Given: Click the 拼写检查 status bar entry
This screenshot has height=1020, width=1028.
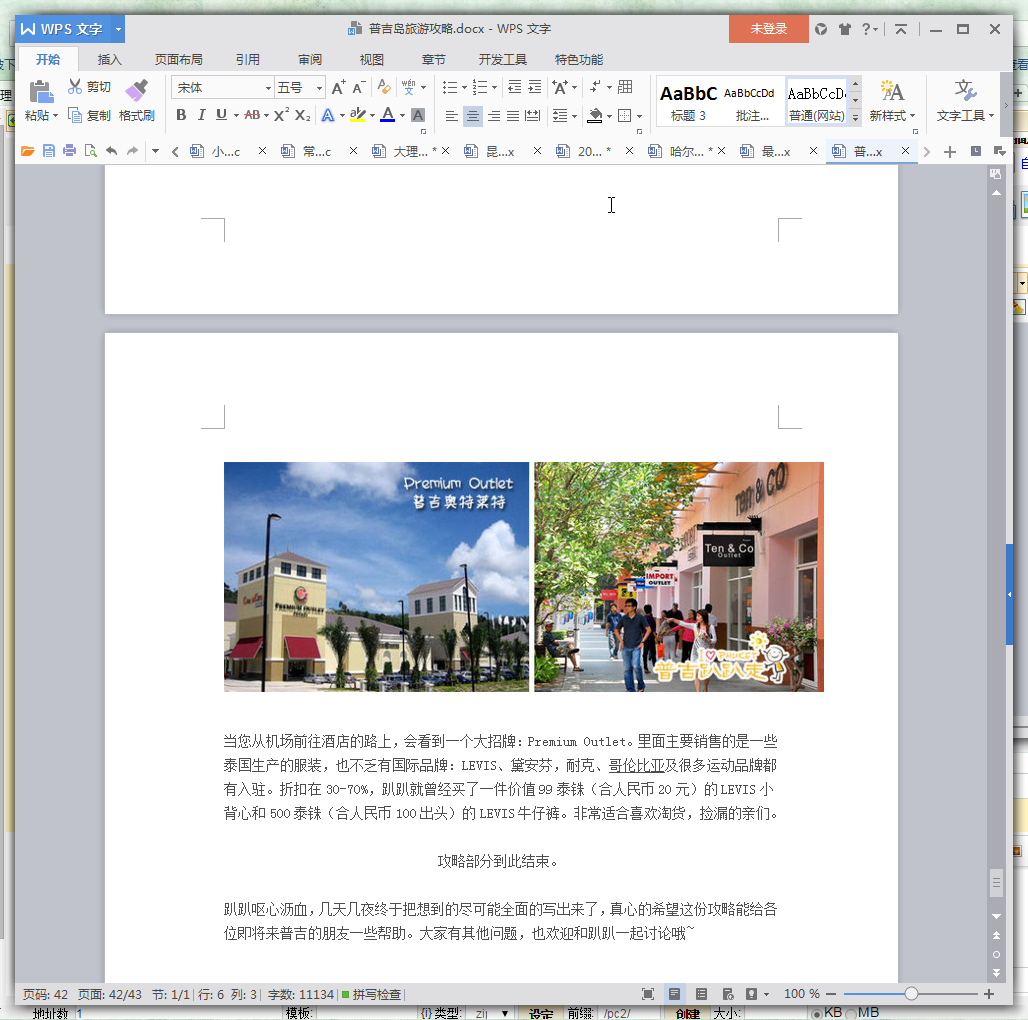Looking at the screenshot, I should [x=371, y=994].
